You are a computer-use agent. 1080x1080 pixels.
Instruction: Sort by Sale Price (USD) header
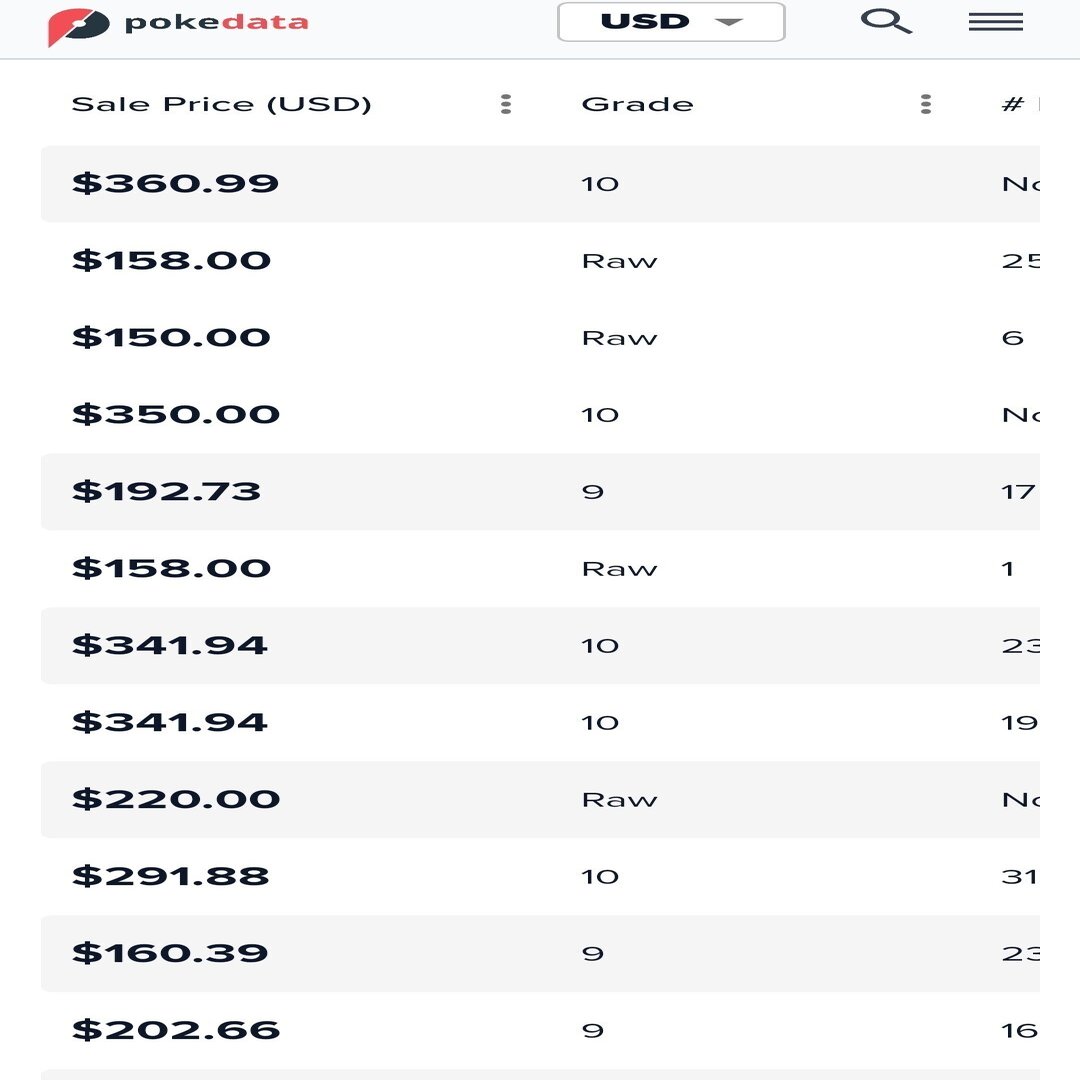click(221, 104)
